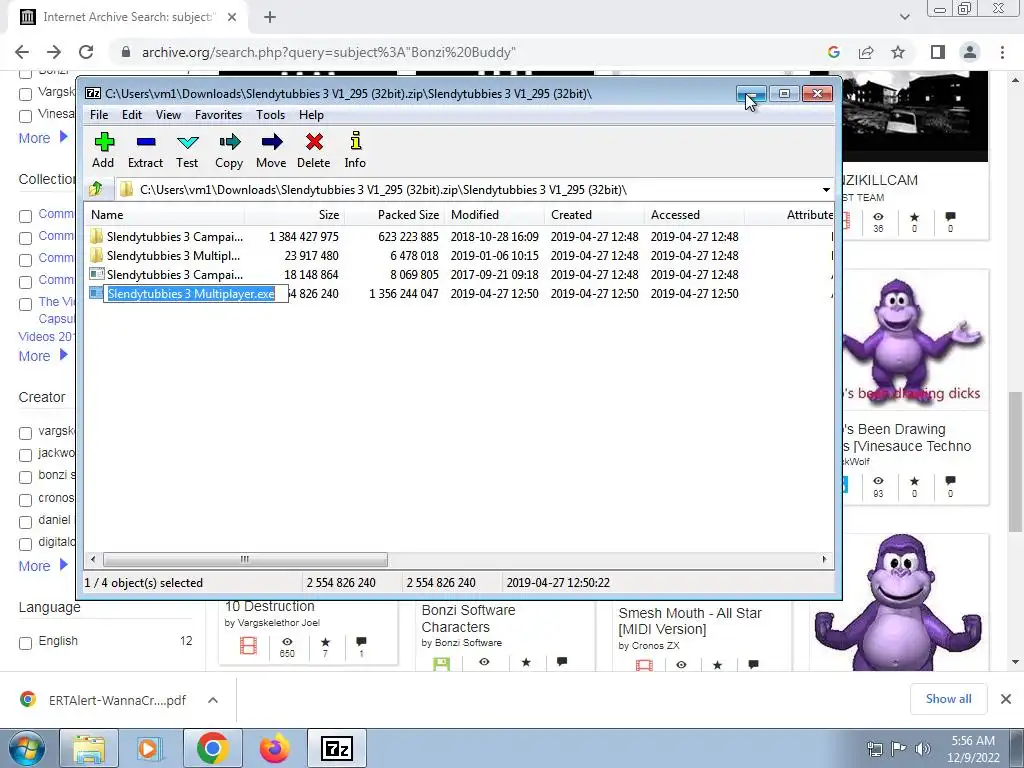Open the View menu in 7-Zip
1024x768 pixels.
[168, 115]
